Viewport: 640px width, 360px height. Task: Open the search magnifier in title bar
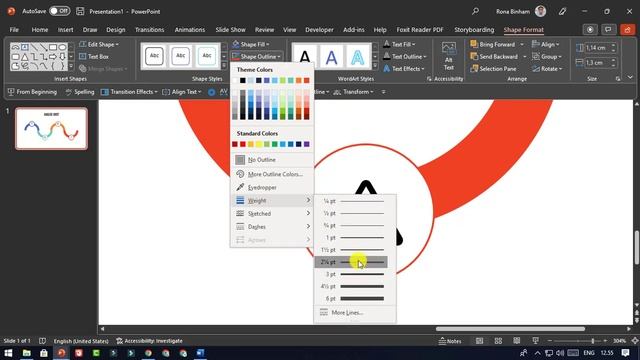click(475, 11)
